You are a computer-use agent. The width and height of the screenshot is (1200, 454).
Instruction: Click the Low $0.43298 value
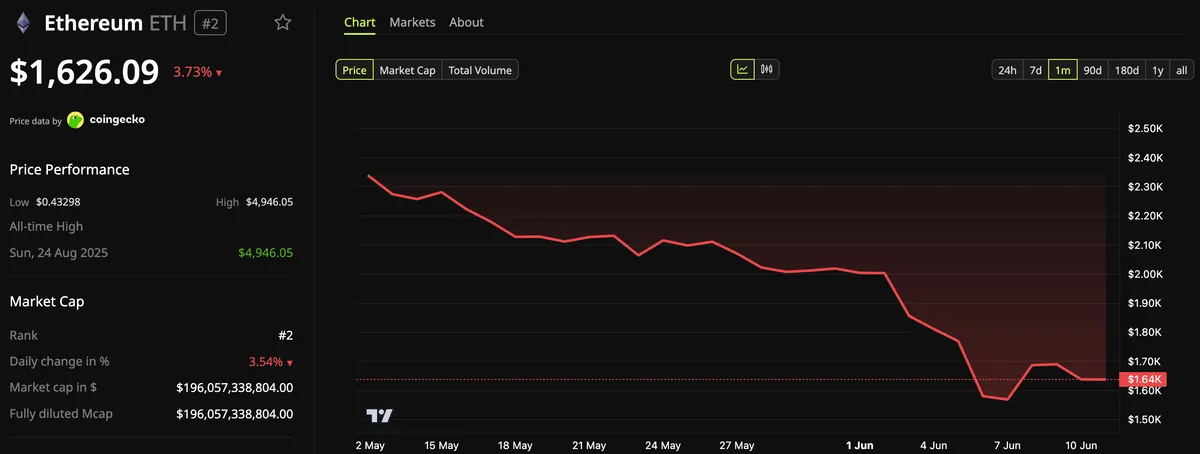pyautogui.click(x=59, y=202)
